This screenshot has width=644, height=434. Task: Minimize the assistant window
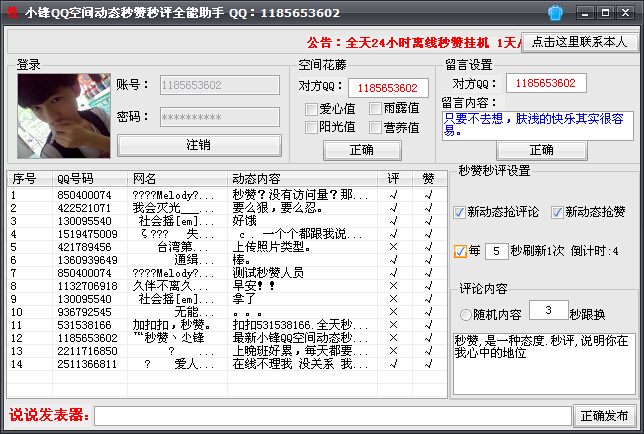point(583,13)
